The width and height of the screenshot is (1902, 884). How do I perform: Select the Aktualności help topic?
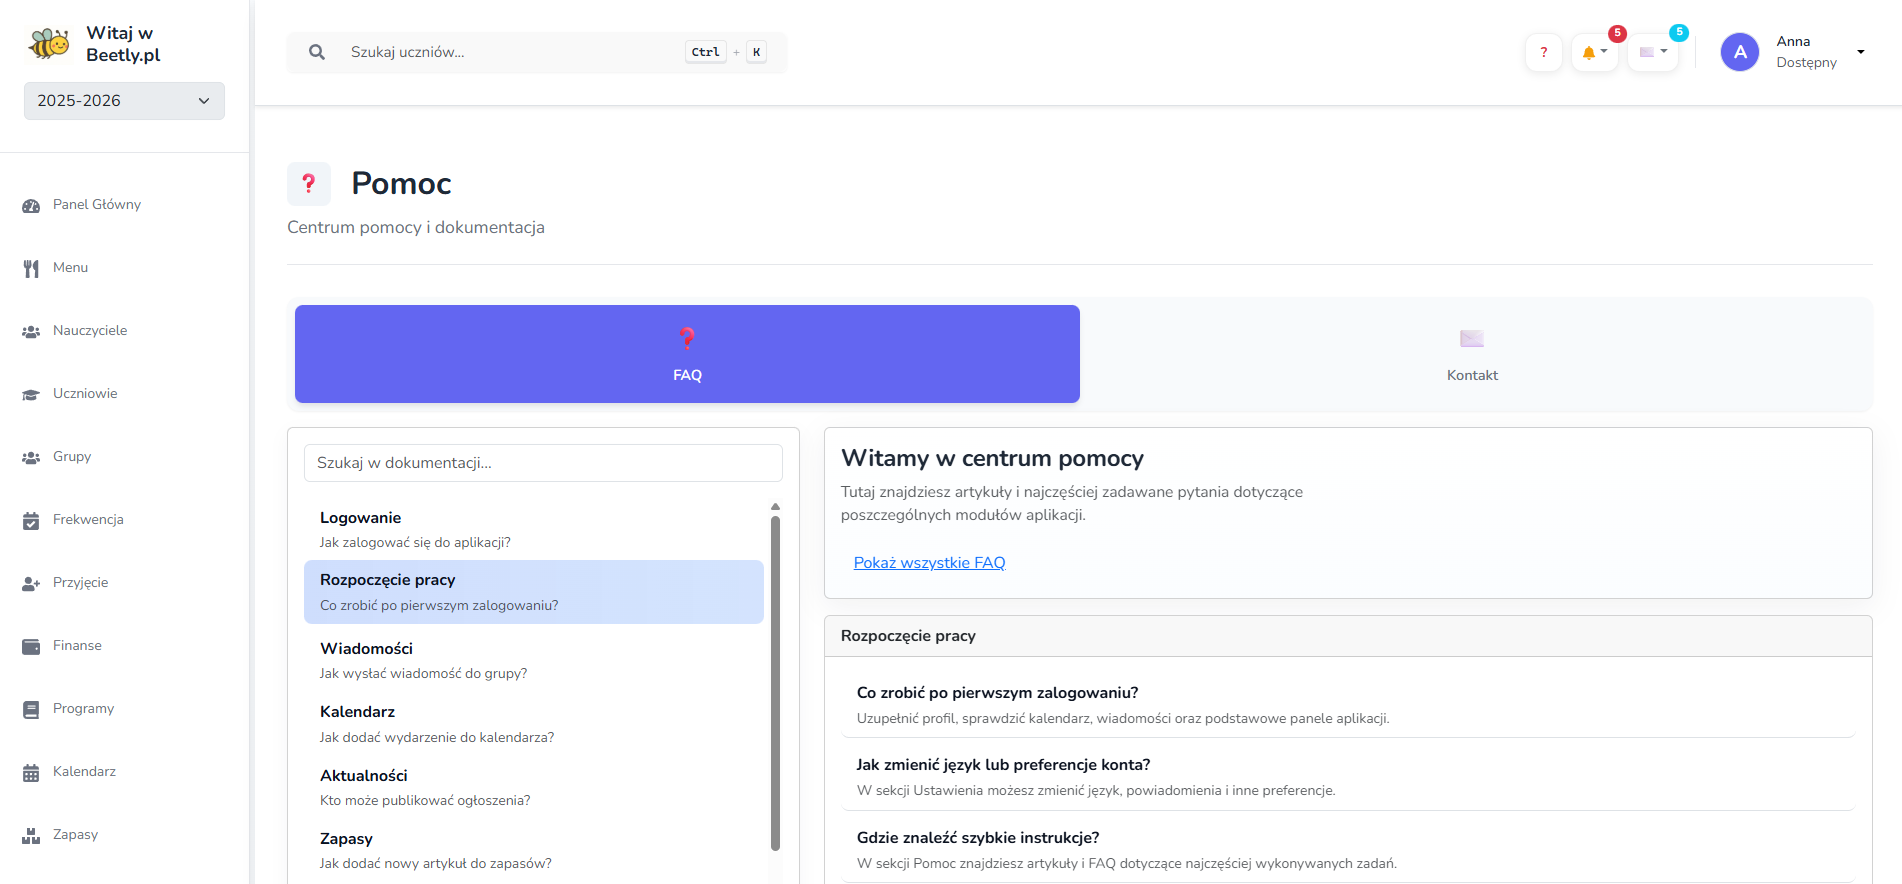[534, 787]
